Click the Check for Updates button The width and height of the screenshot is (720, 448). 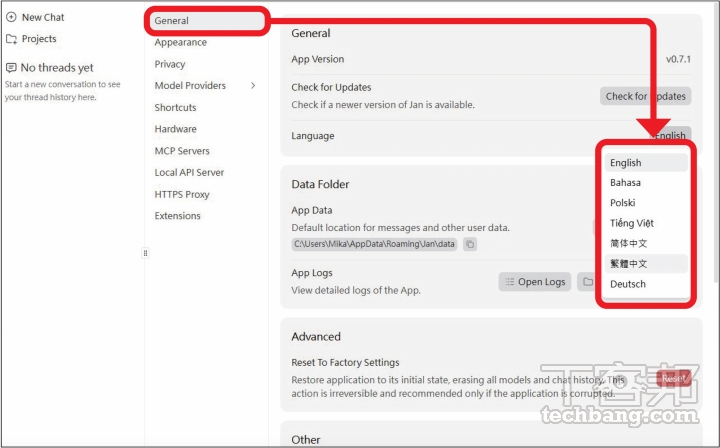click(x=645, y=96)
